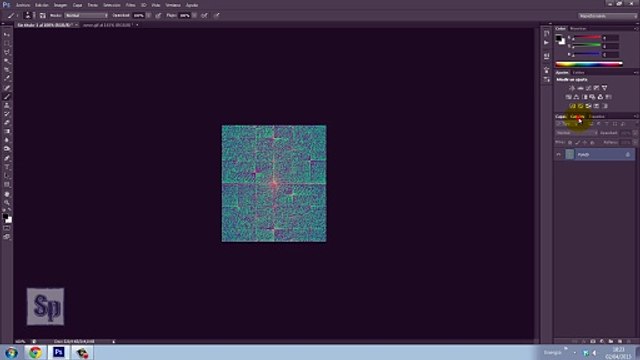This screenshot has width=640, height=360.
Task: Create a new layer from Capas panel footer
Action: (x=620, y=341)
